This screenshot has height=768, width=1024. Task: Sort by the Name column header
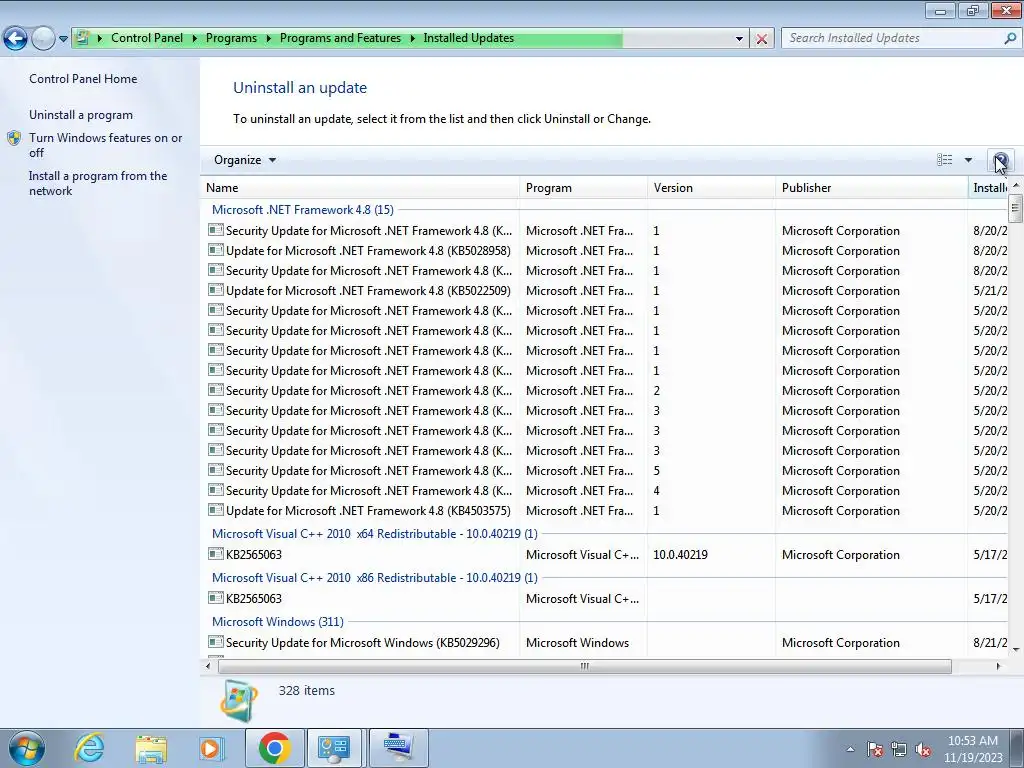point(359,187)
